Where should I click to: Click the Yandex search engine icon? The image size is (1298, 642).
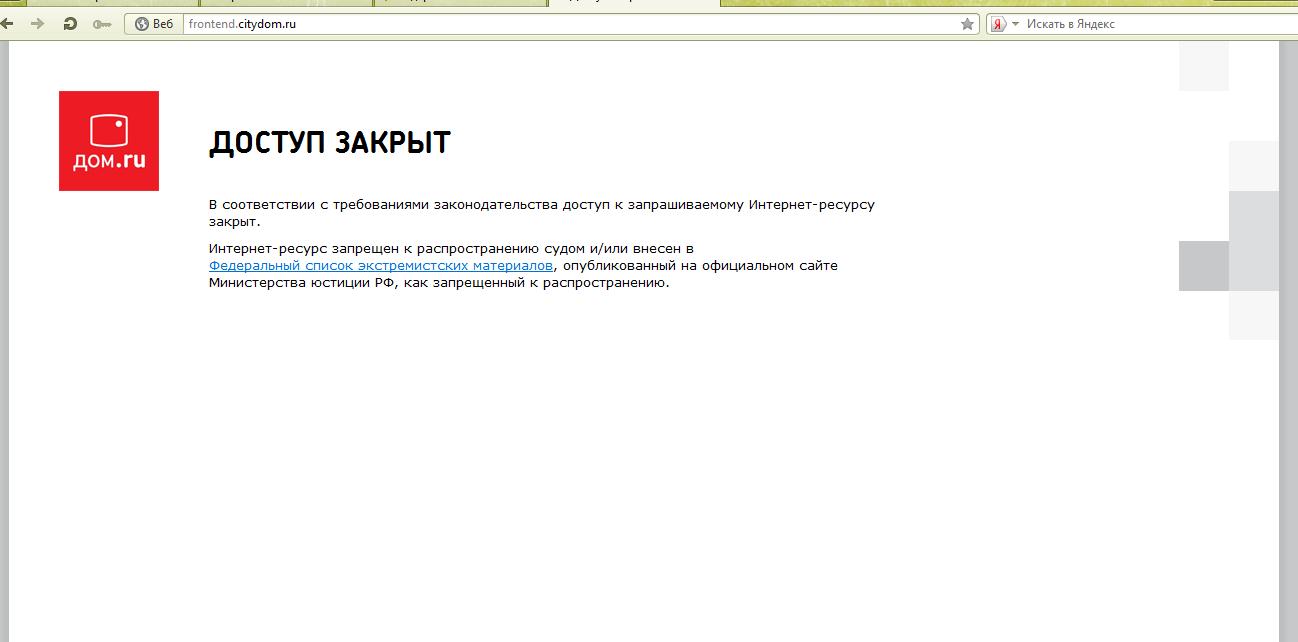pos(998,24)
